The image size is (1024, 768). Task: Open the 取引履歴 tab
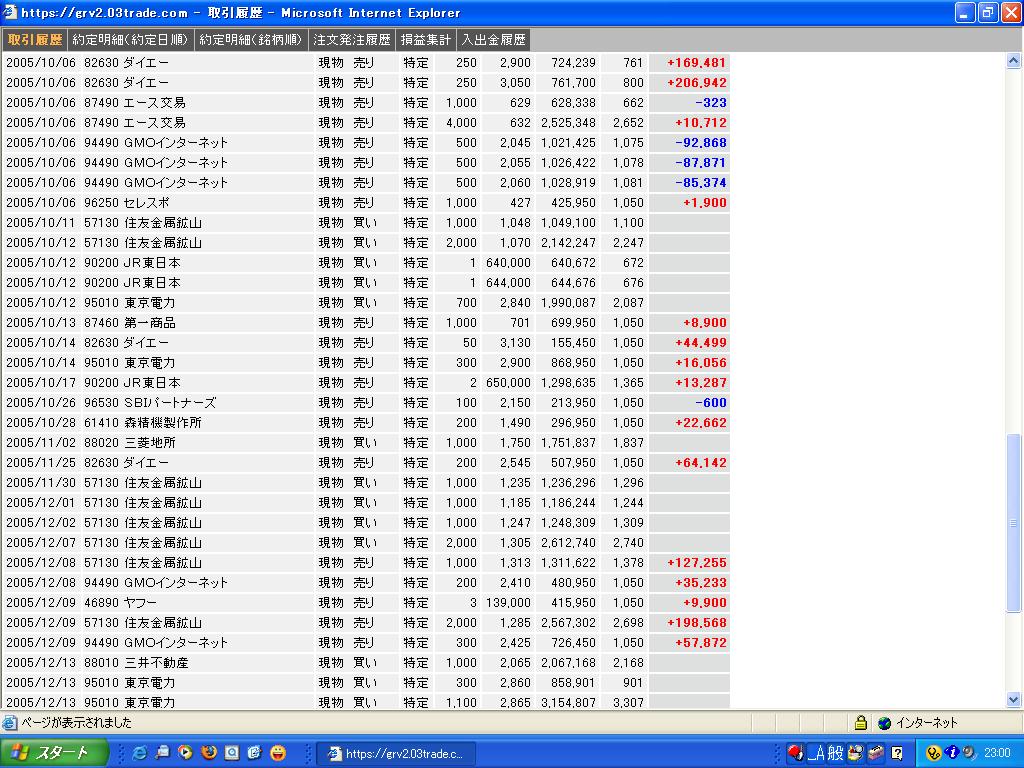[x=35, y=40]
